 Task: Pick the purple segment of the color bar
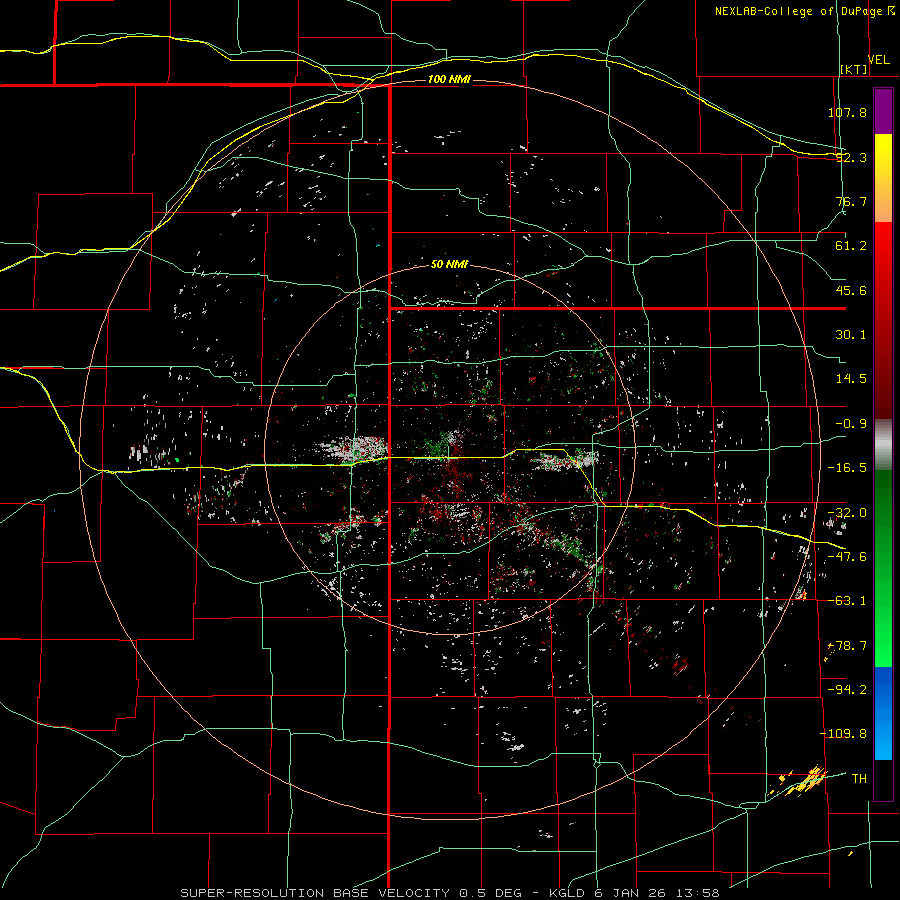[x=883, y=111]
